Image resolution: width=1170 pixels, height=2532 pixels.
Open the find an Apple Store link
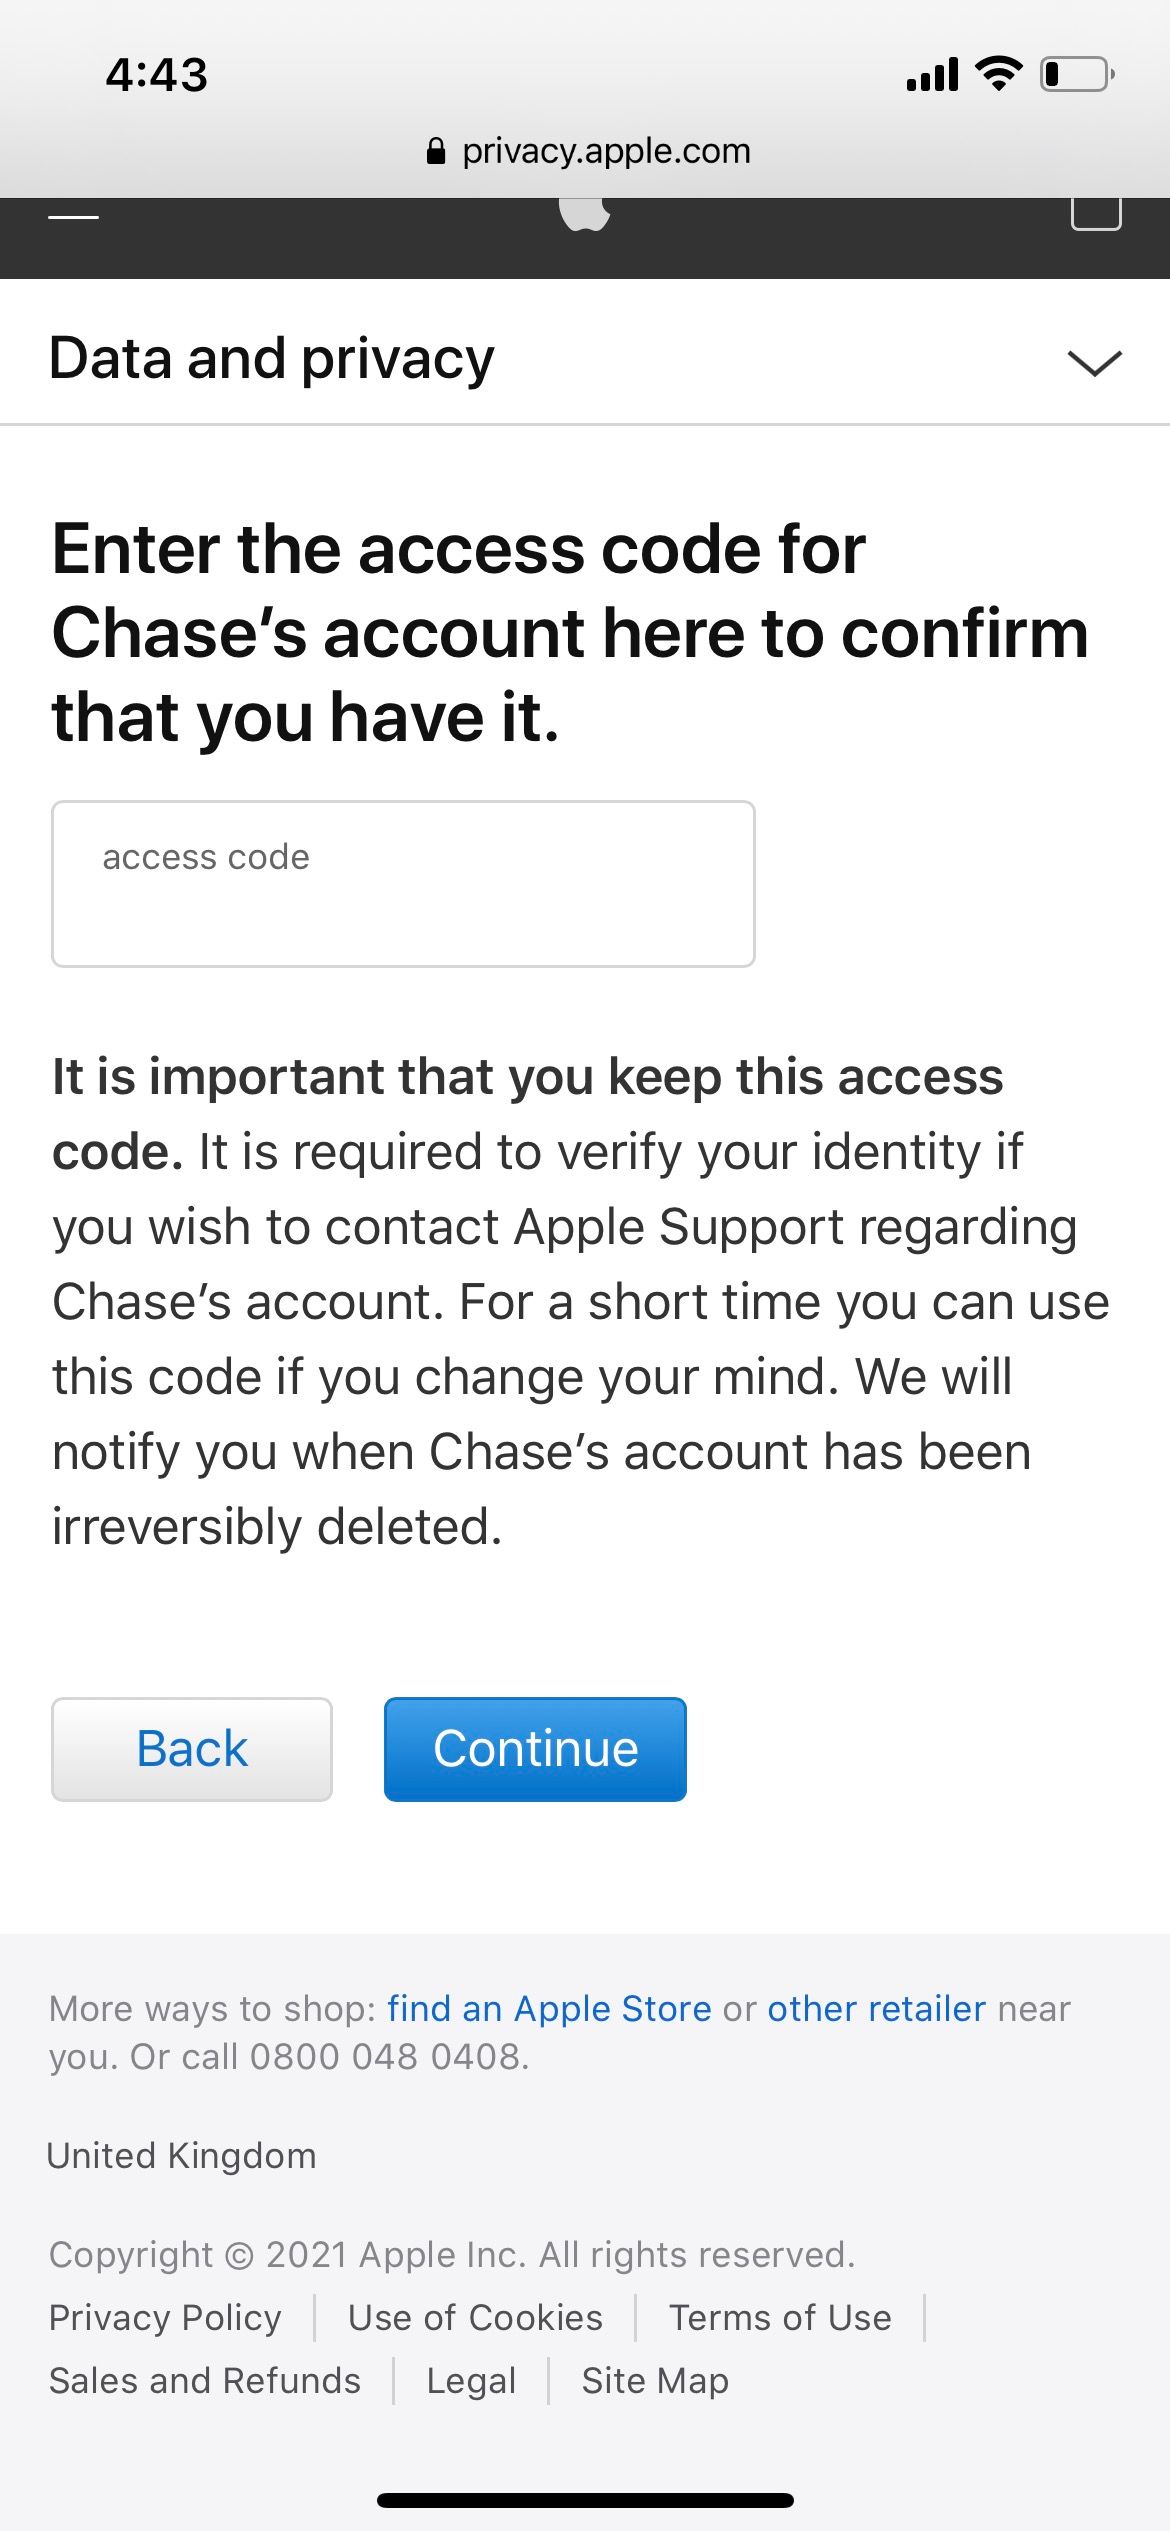click(549, 2008)
